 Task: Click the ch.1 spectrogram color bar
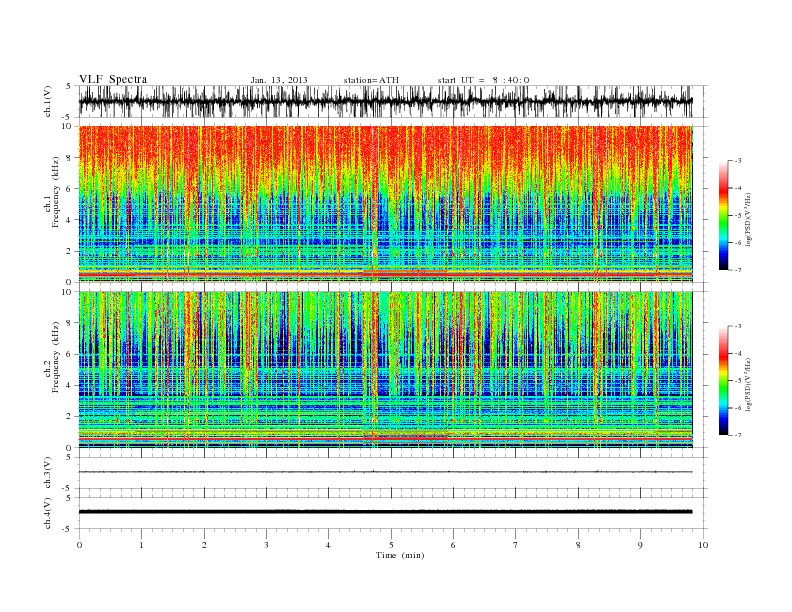[x=723, y=215]
